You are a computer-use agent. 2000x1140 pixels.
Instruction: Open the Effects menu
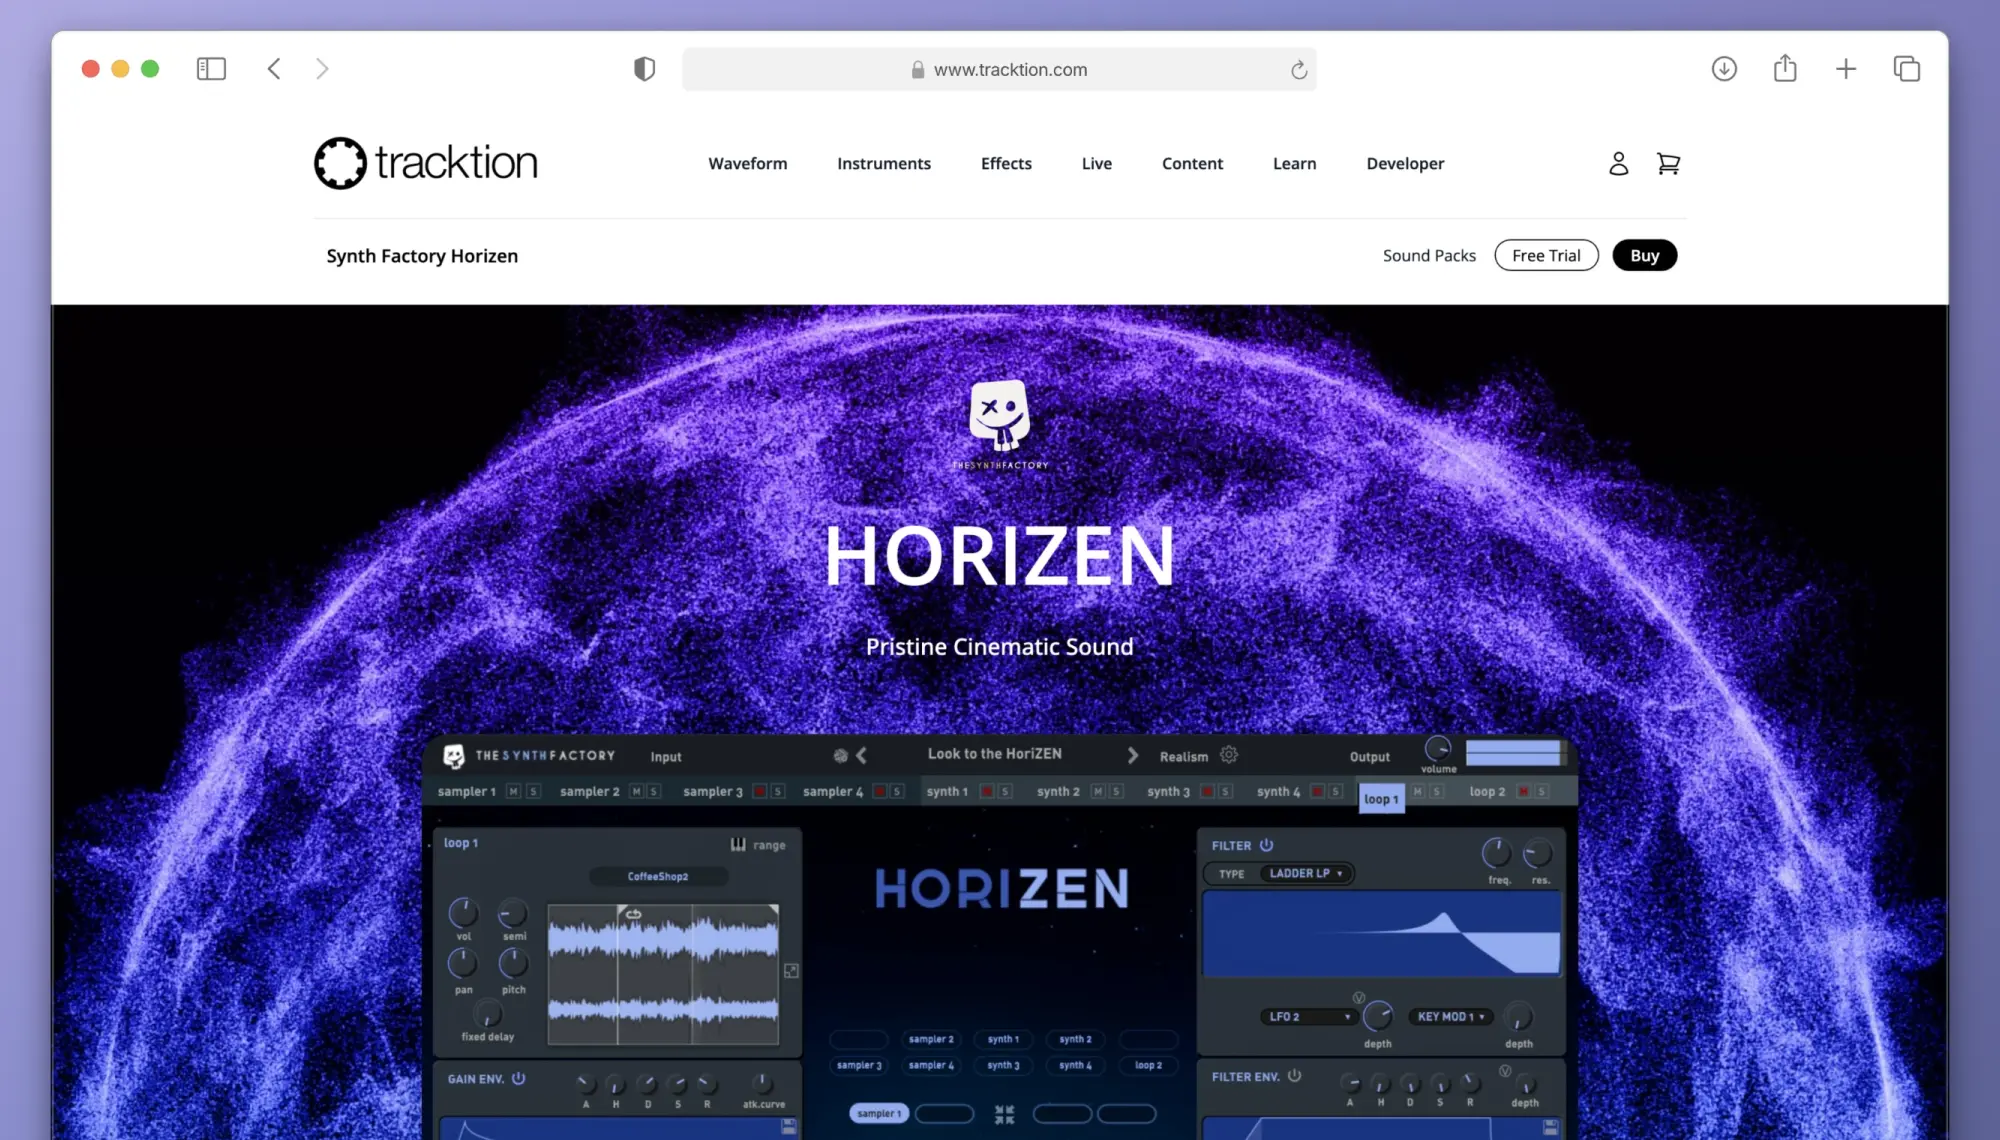click(1006, 163)
